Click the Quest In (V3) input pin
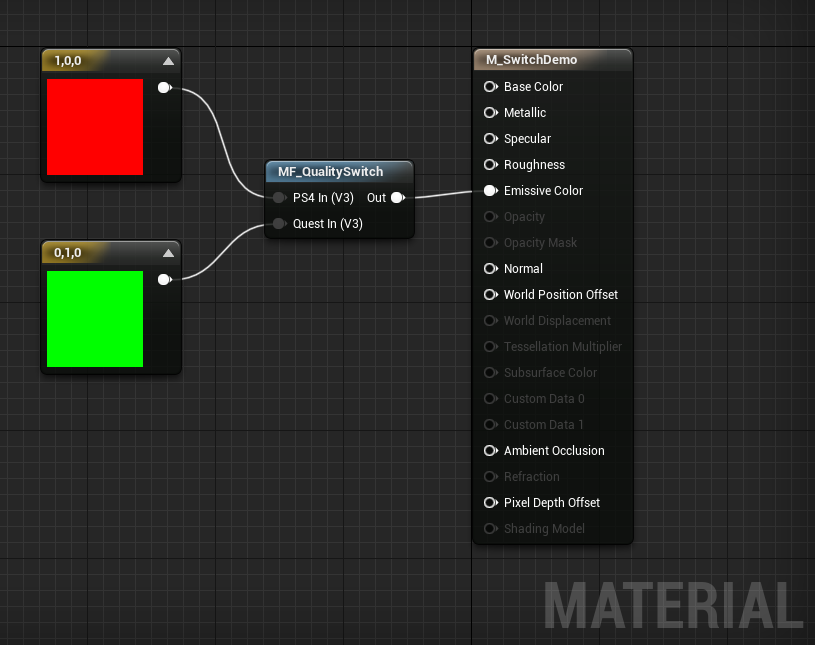815x645 pixels. pyautogui.click(x=280, y=223)
